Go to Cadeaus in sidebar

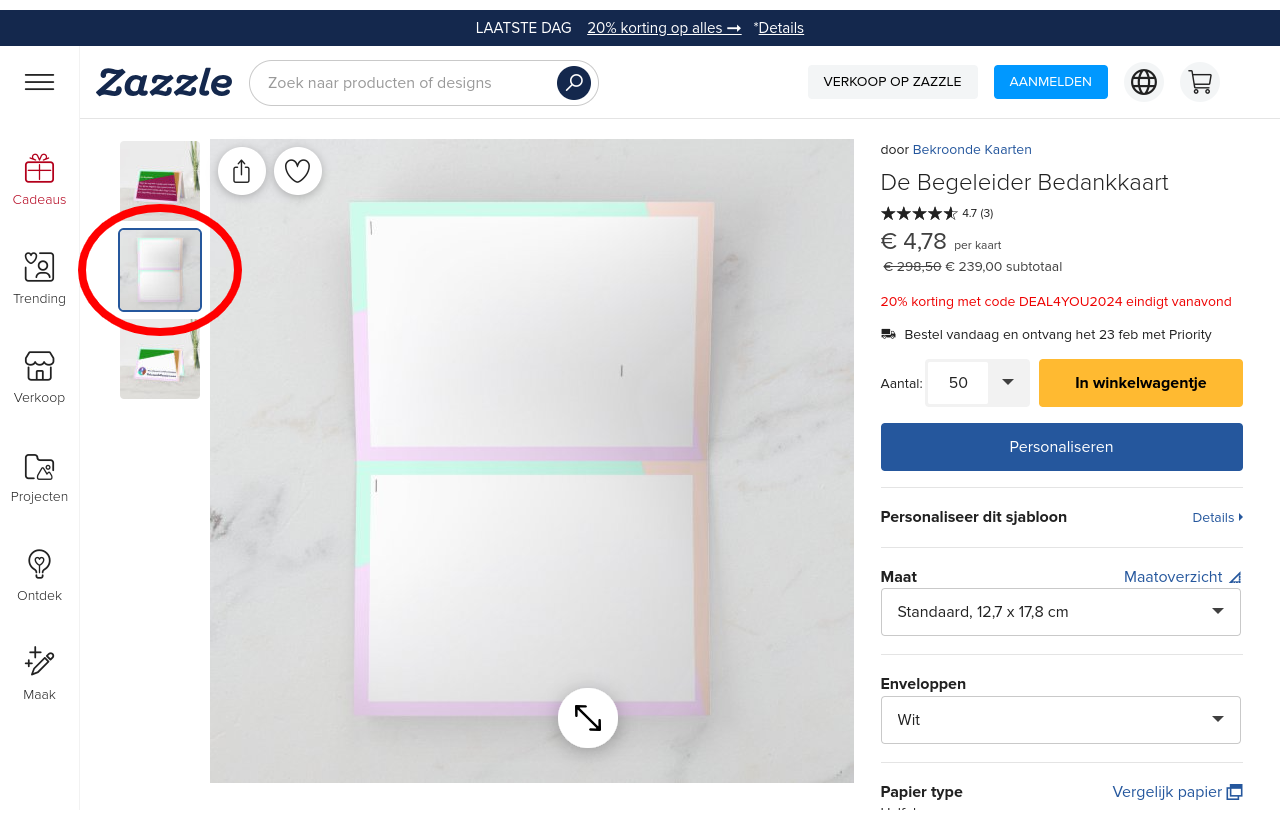tap(39, 180)
